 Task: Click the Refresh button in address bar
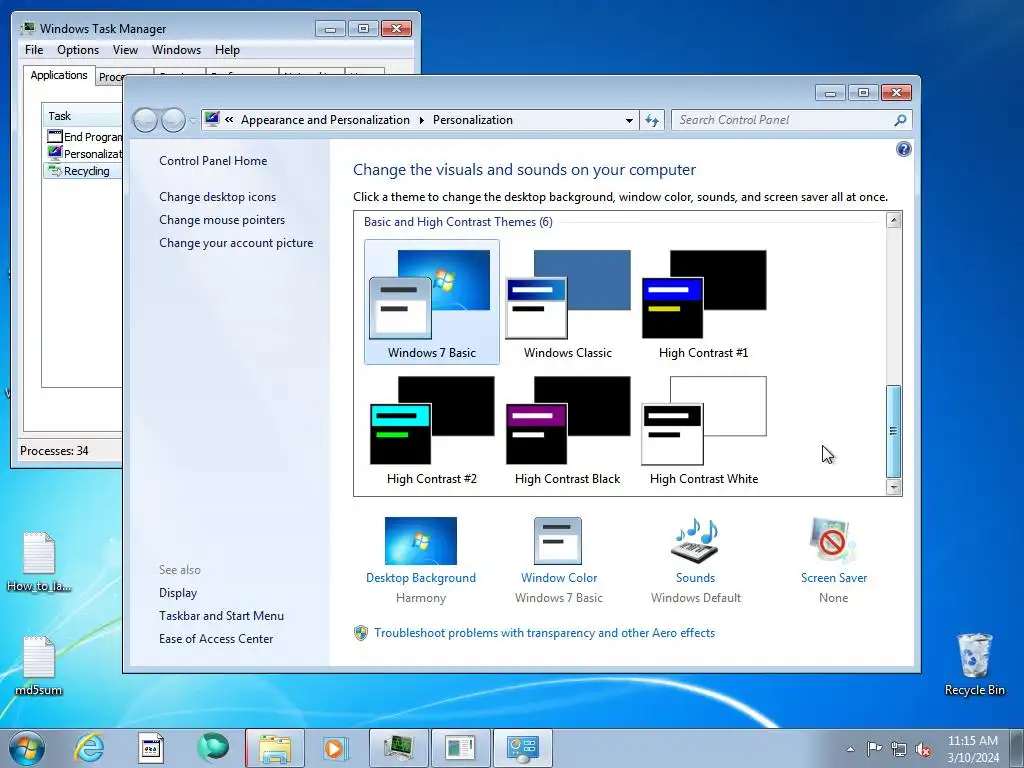652,120
